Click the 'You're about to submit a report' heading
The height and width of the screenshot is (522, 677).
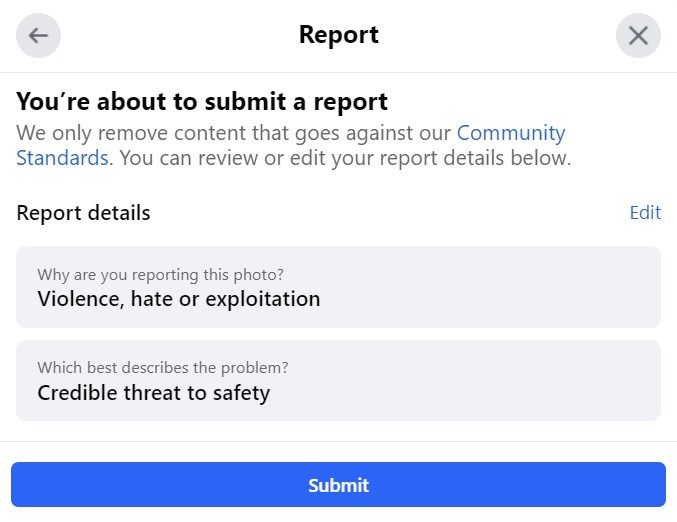click(x=202, y=101)
